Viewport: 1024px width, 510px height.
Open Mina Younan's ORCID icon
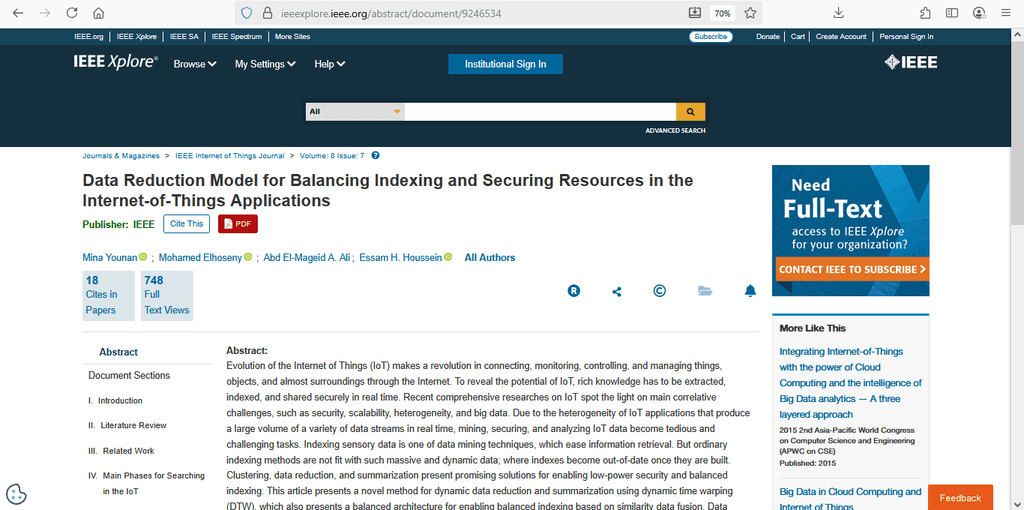click(x=143, y=257)
